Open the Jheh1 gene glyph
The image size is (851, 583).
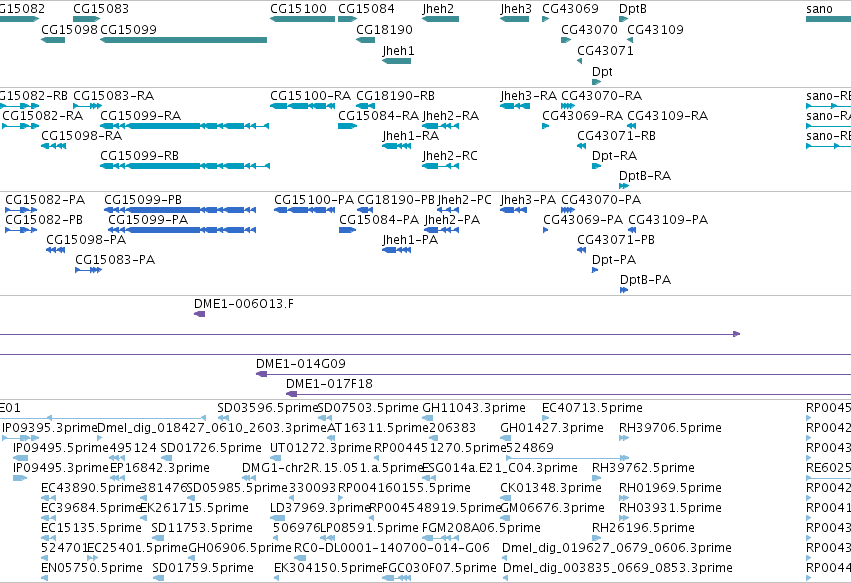[x=397, y=61]
